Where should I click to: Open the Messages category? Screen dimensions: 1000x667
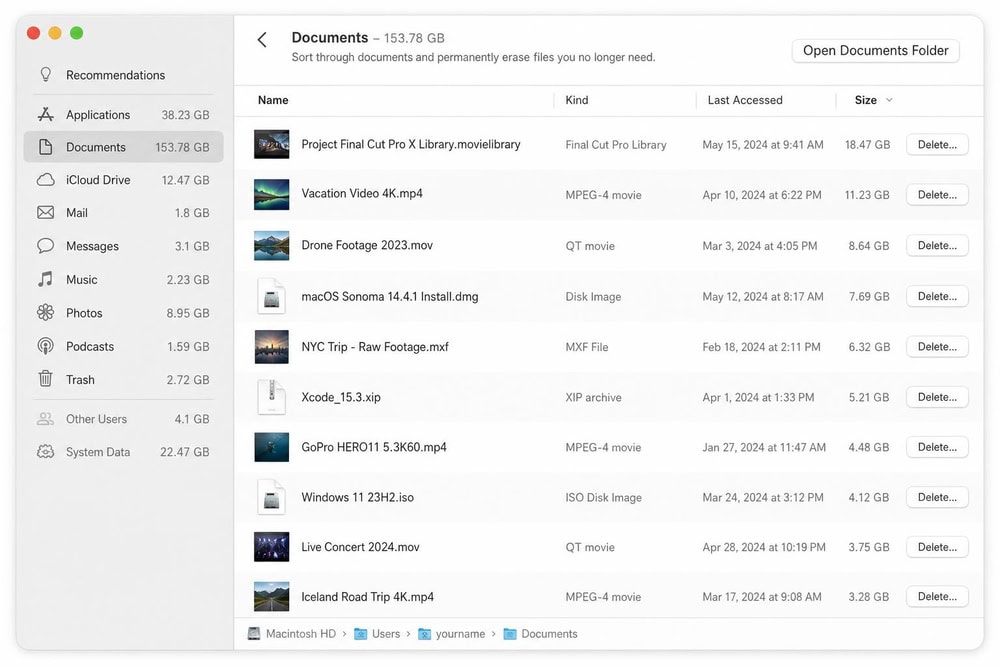(x=123, y=246)
